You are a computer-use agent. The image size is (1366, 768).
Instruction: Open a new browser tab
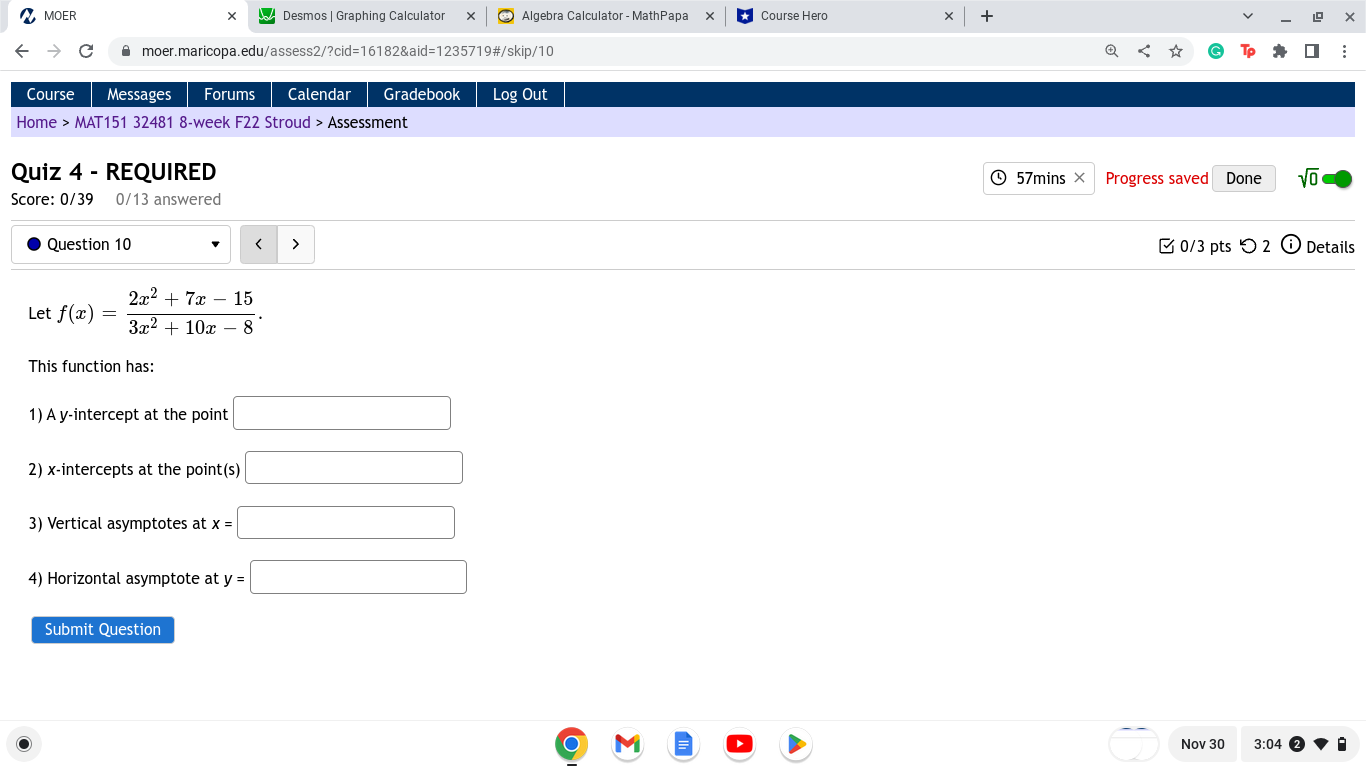coord(987,16)
